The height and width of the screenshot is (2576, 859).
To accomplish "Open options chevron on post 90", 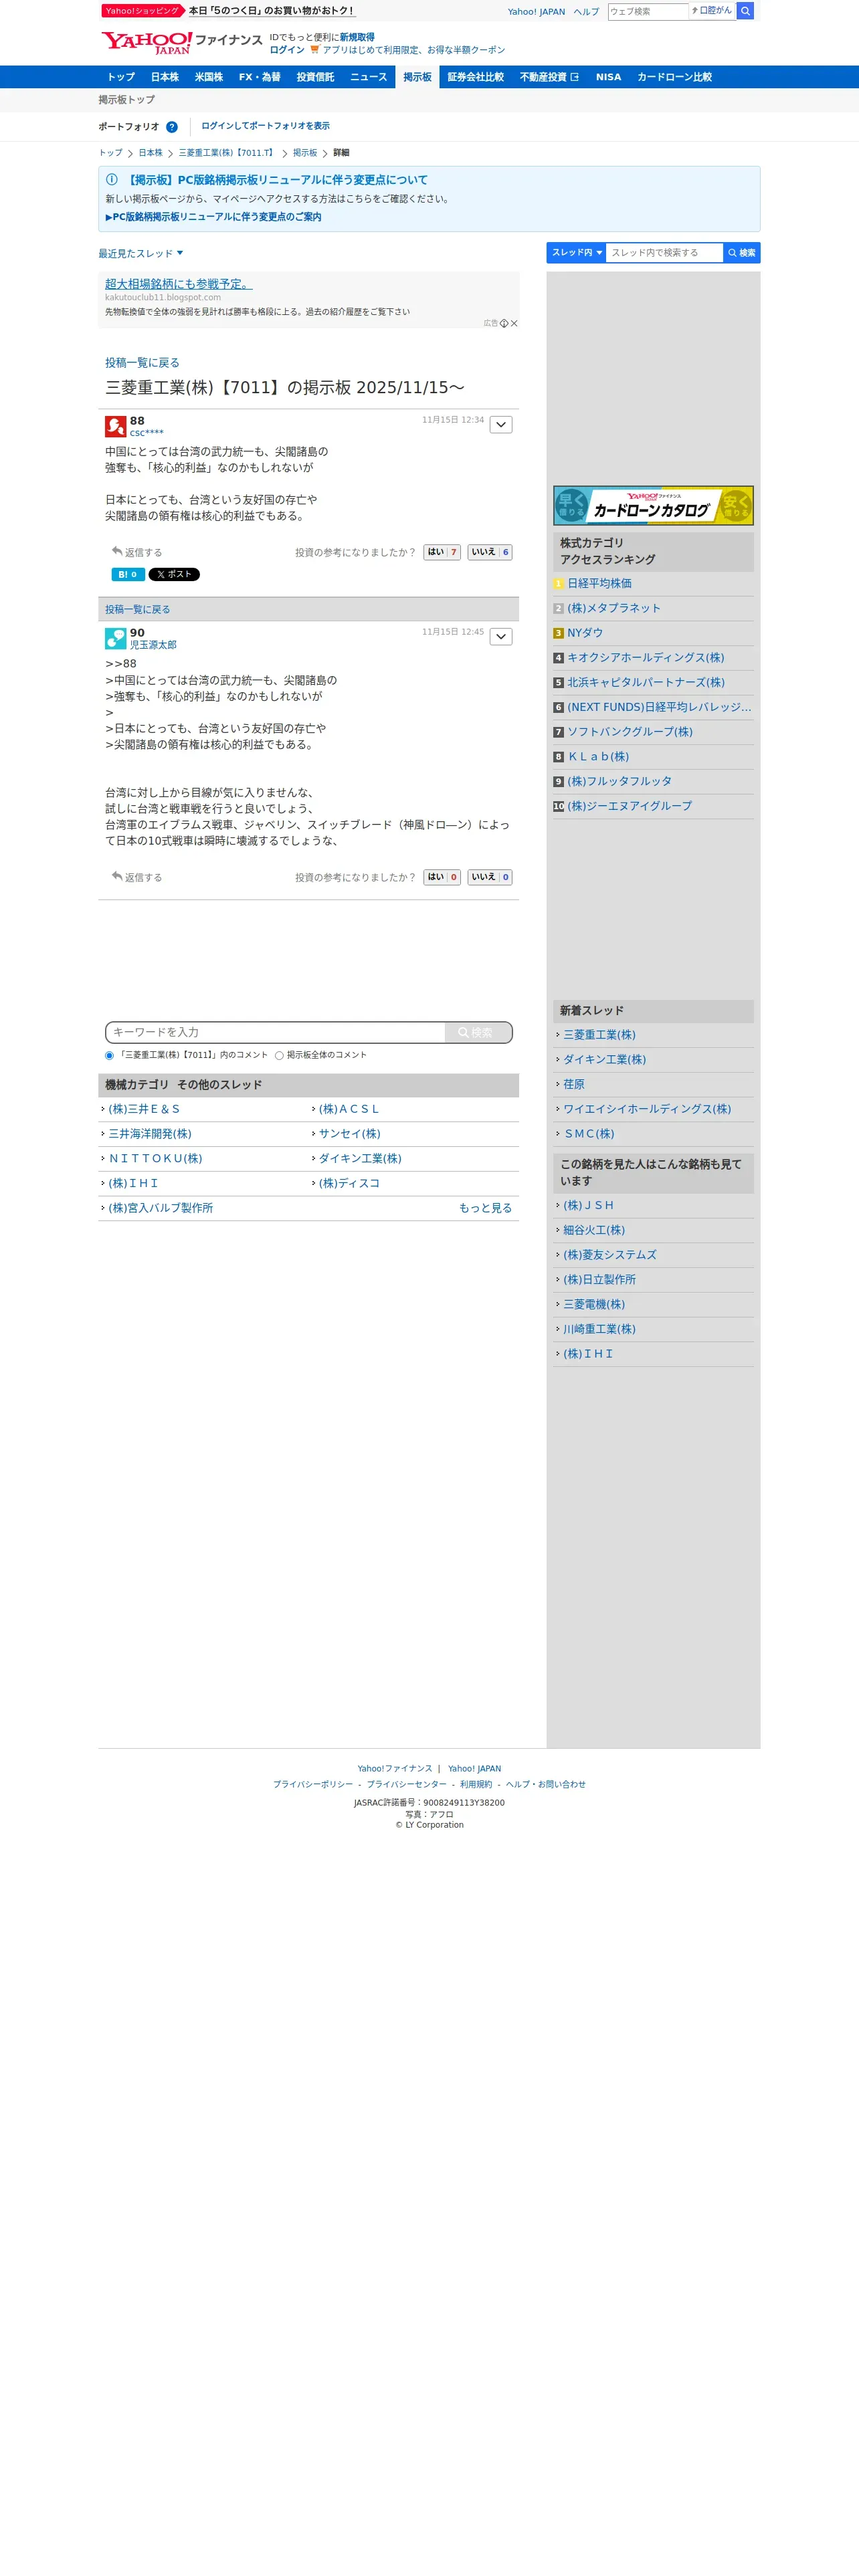I will point(501,637).
